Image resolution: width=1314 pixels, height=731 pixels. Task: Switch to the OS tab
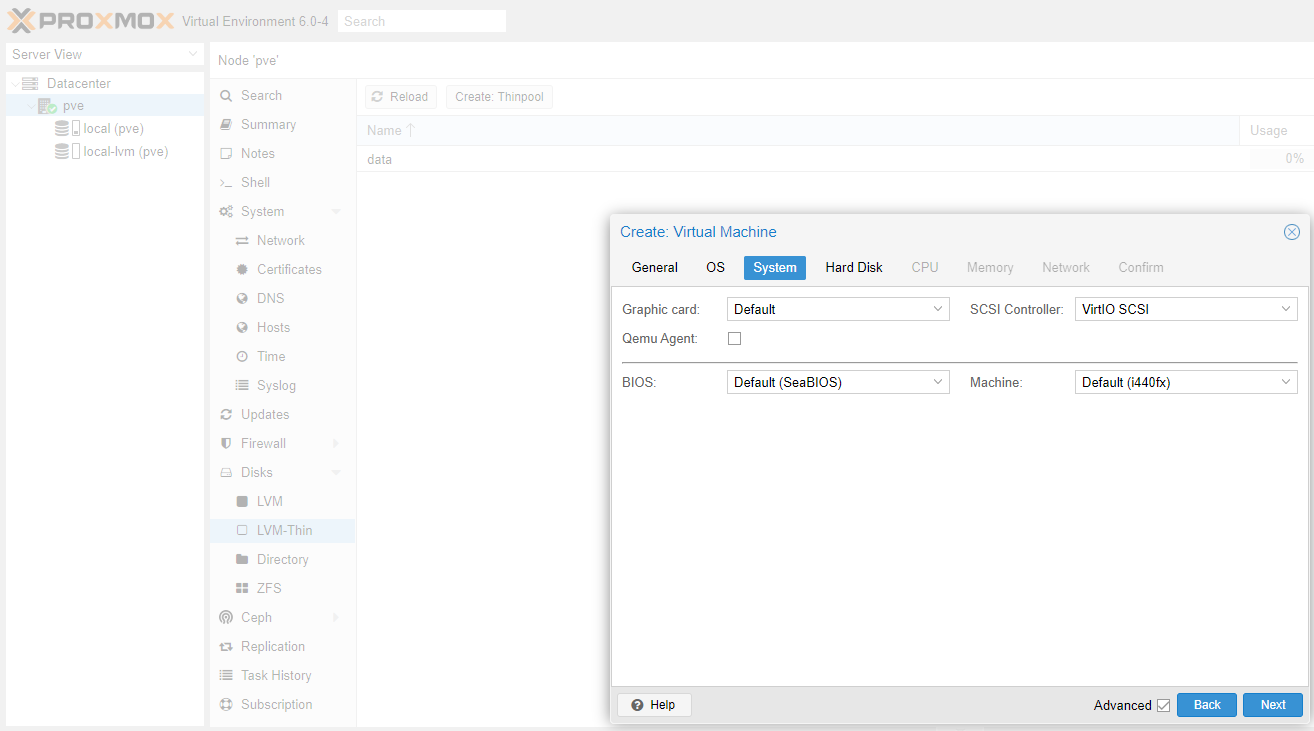tap(715, 268)
